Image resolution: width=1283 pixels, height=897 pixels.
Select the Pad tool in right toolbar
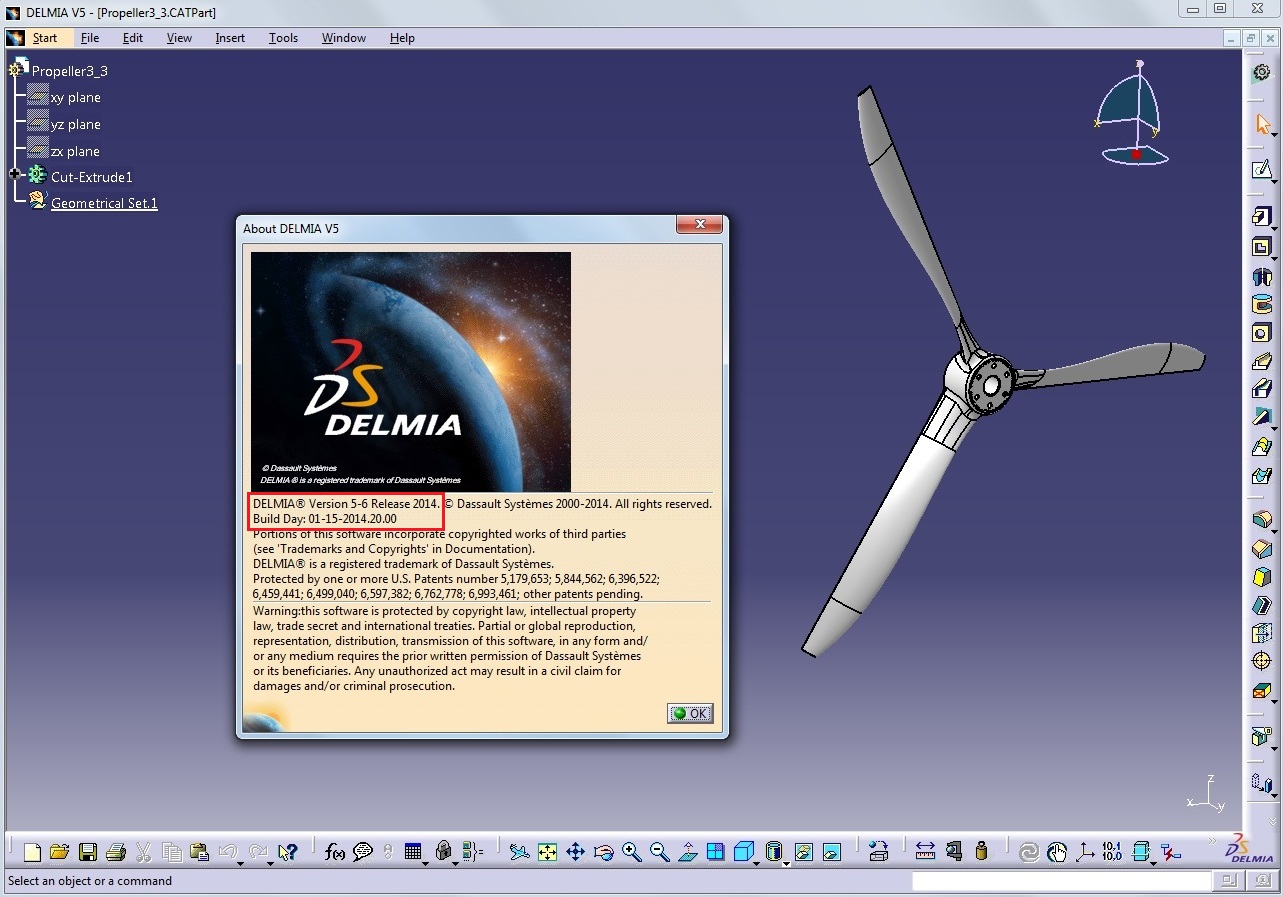[1260, 217]
